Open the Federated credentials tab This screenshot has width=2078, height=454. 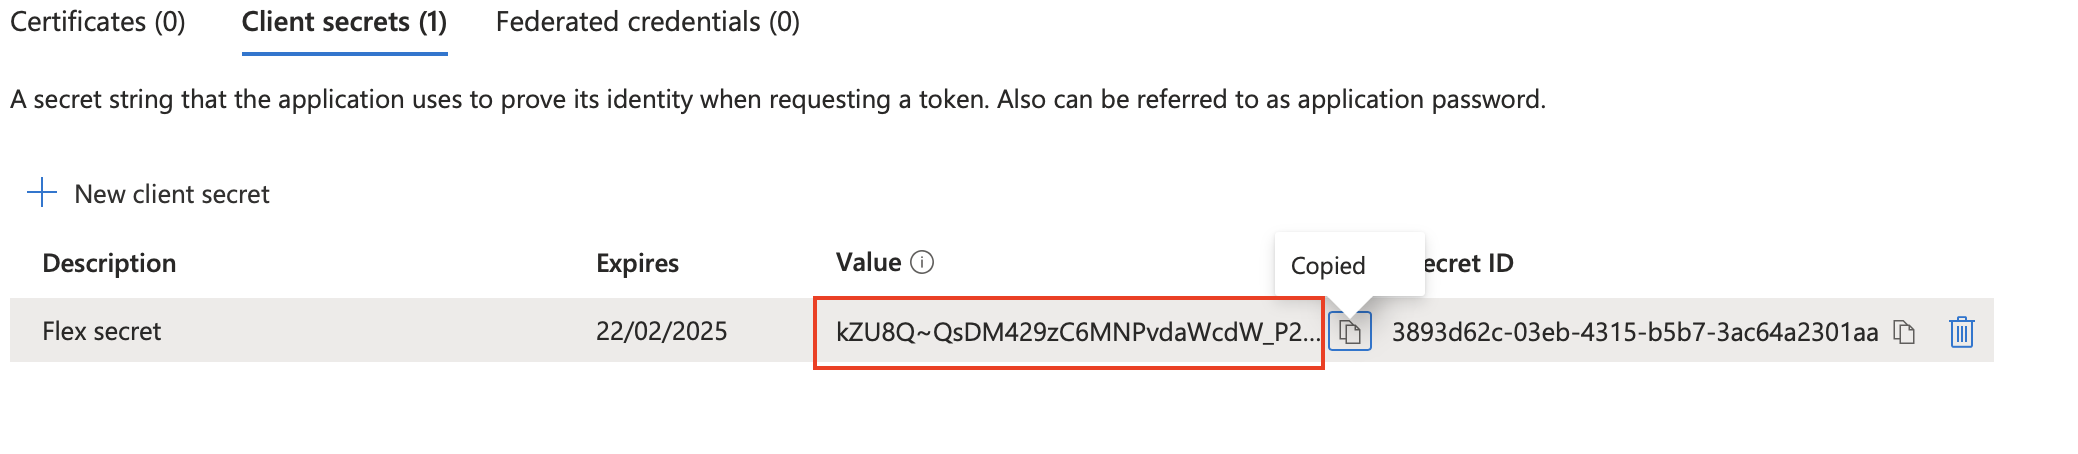[647, 22]
